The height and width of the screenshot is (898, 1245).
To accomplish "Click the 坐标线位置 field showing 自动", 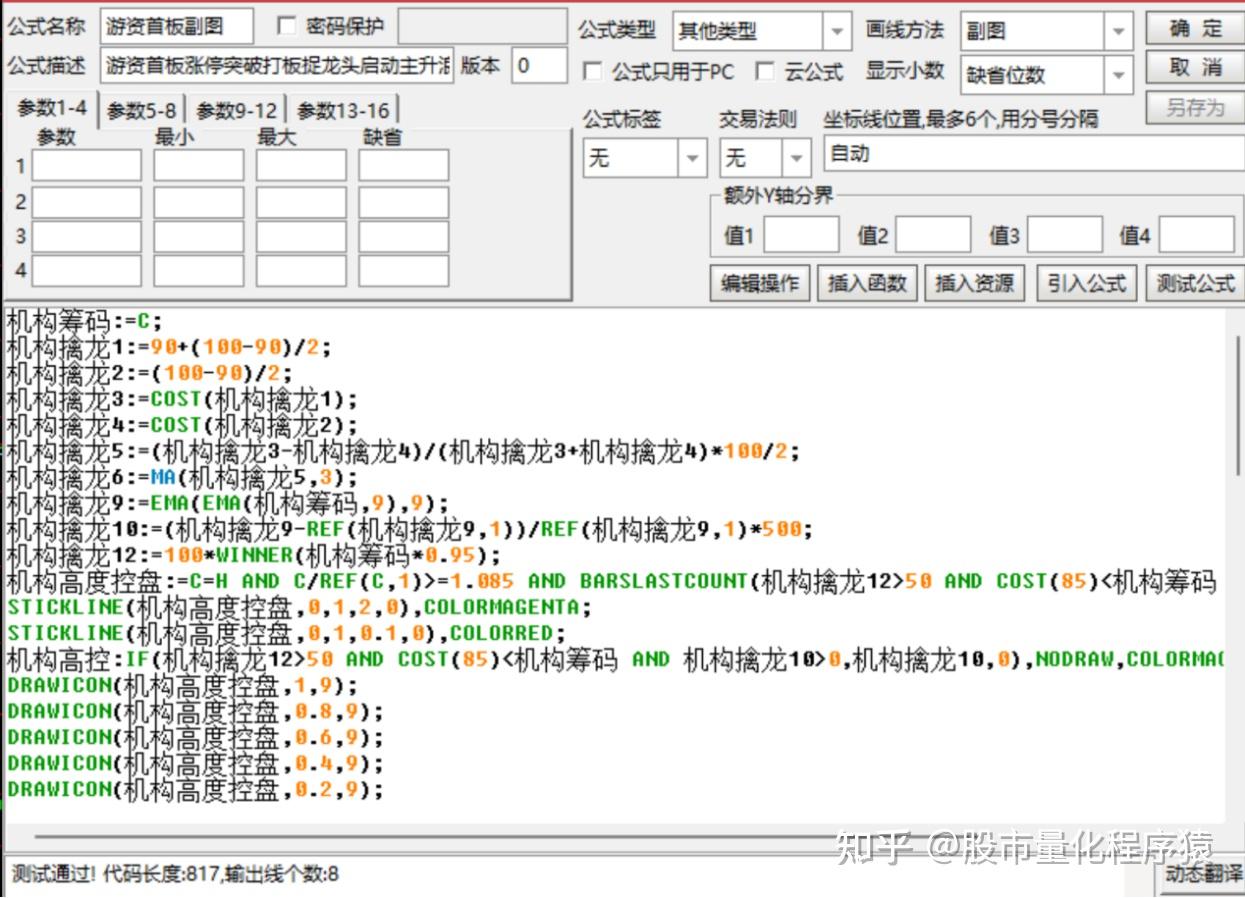I will [x=1034, y=154].
